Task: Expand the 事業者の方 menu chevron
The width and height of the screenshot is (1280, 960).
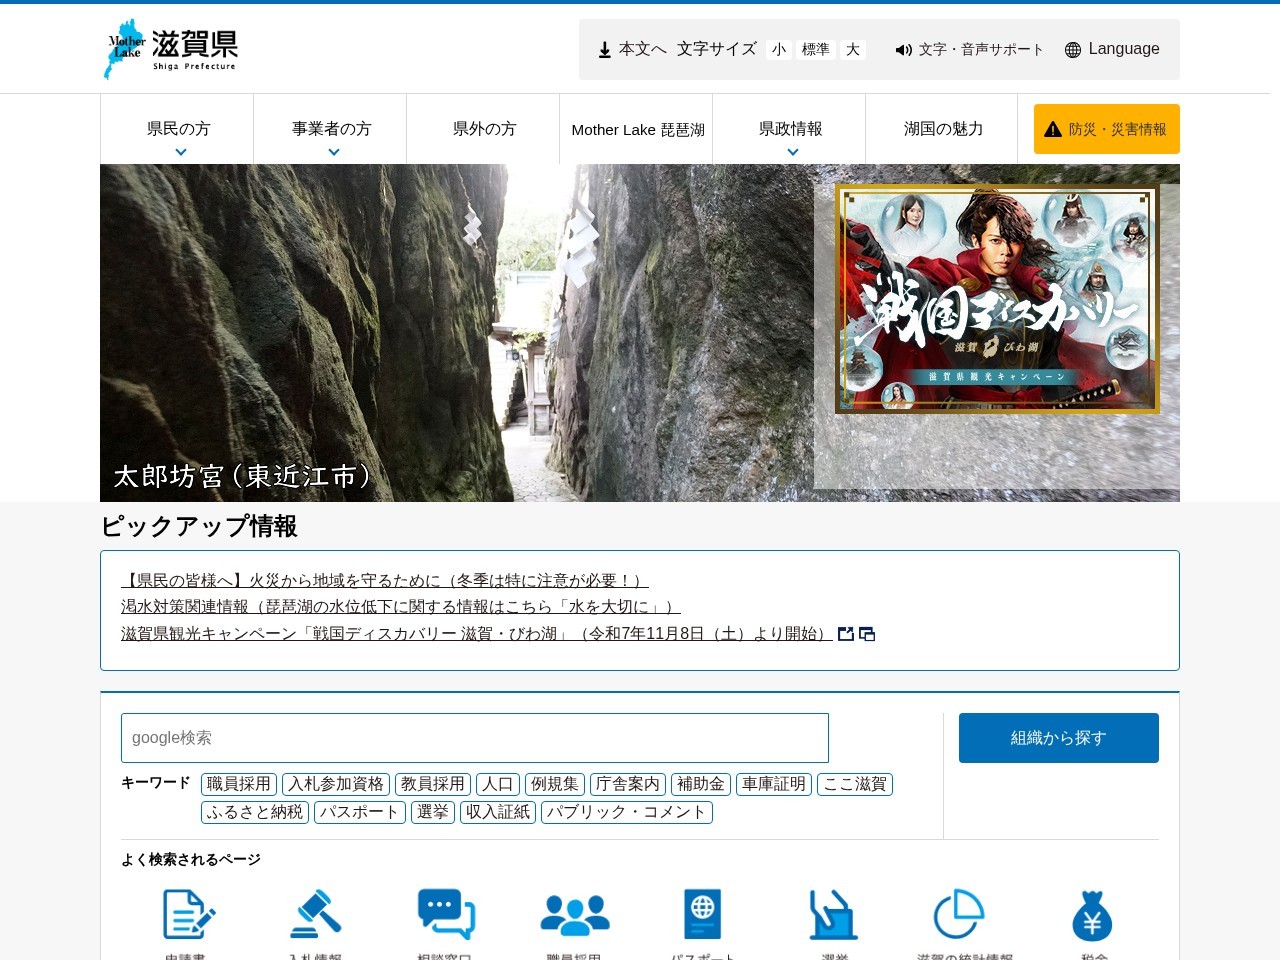Action: tap(334, 152)
